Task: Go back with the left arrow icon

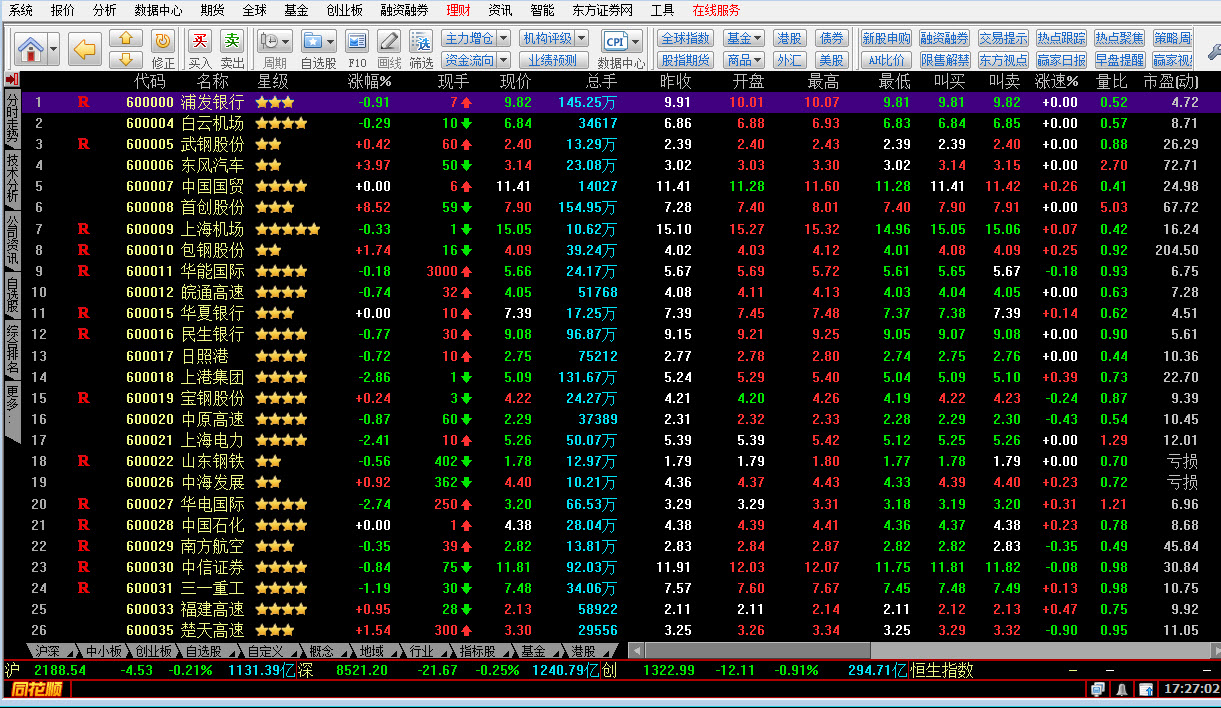Action: (85, 48)
